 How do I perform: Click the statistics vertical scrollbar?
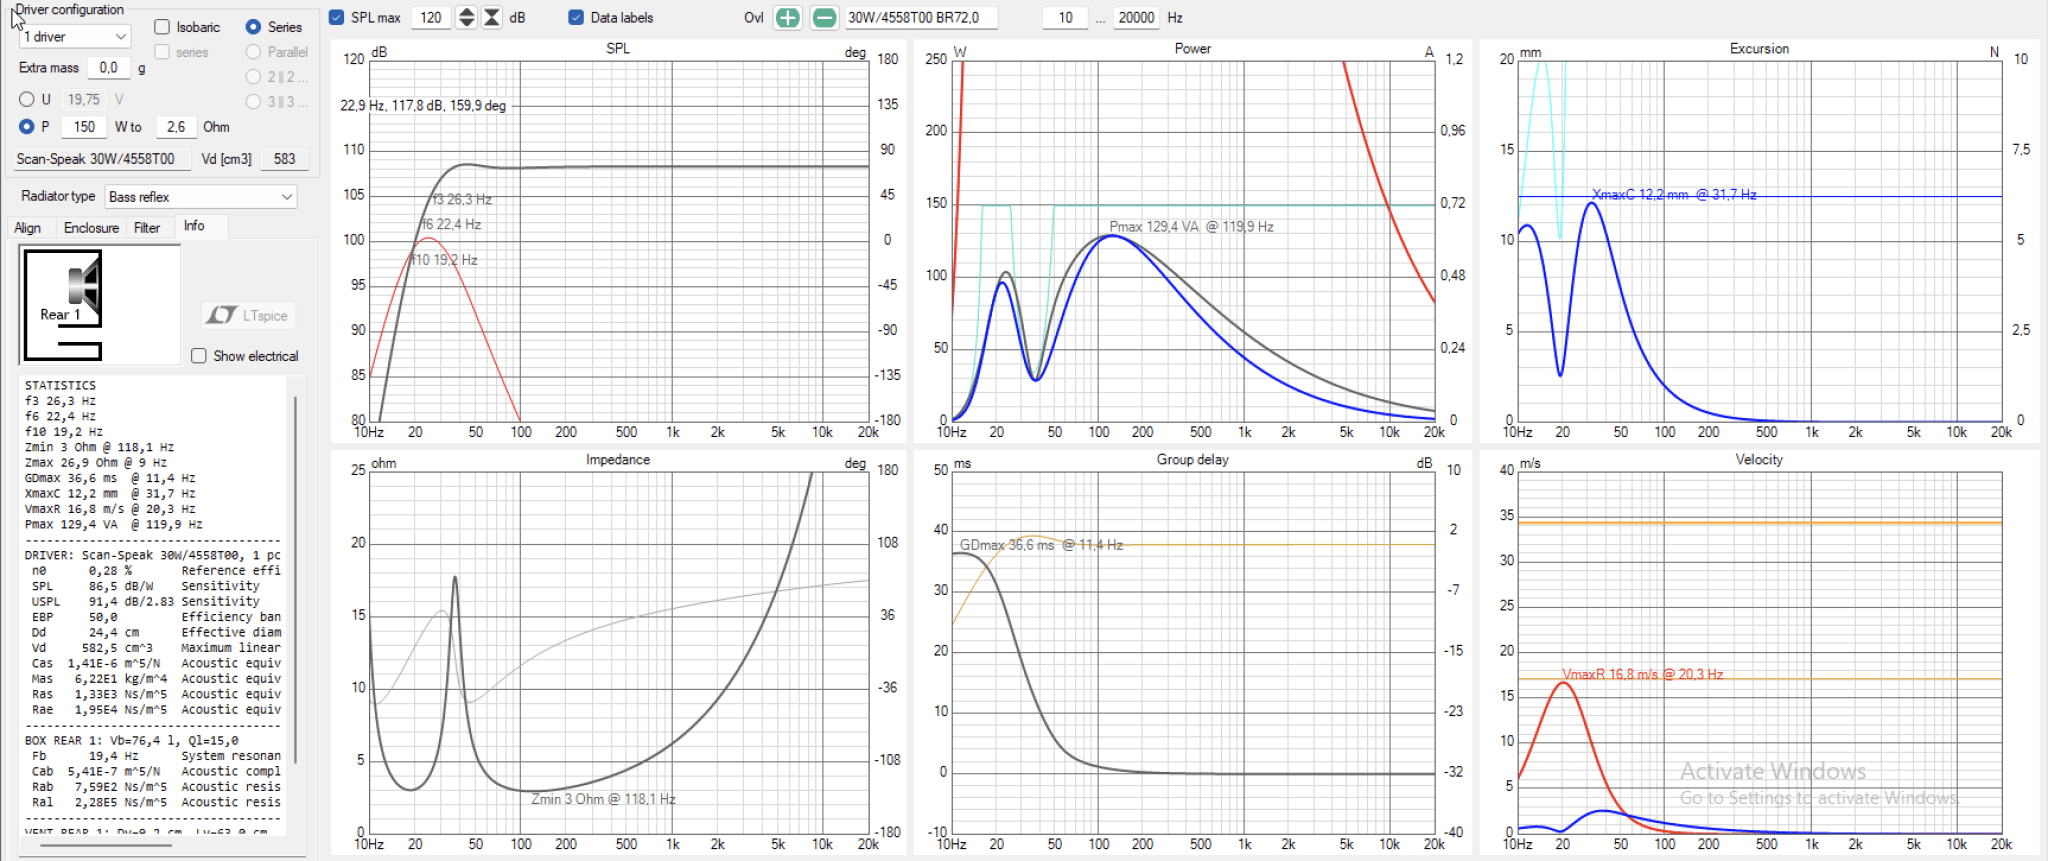296,580
